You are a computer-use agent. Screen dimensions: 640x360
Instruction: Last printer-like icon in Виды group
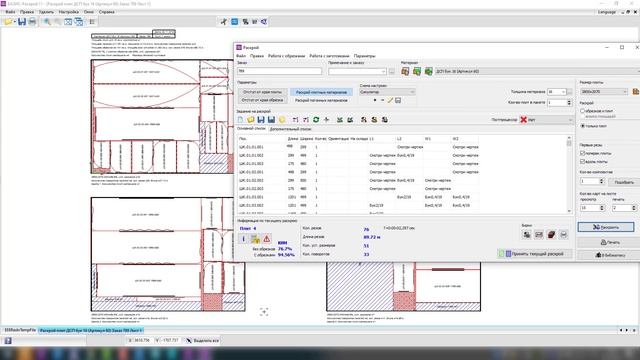point(564,234)
